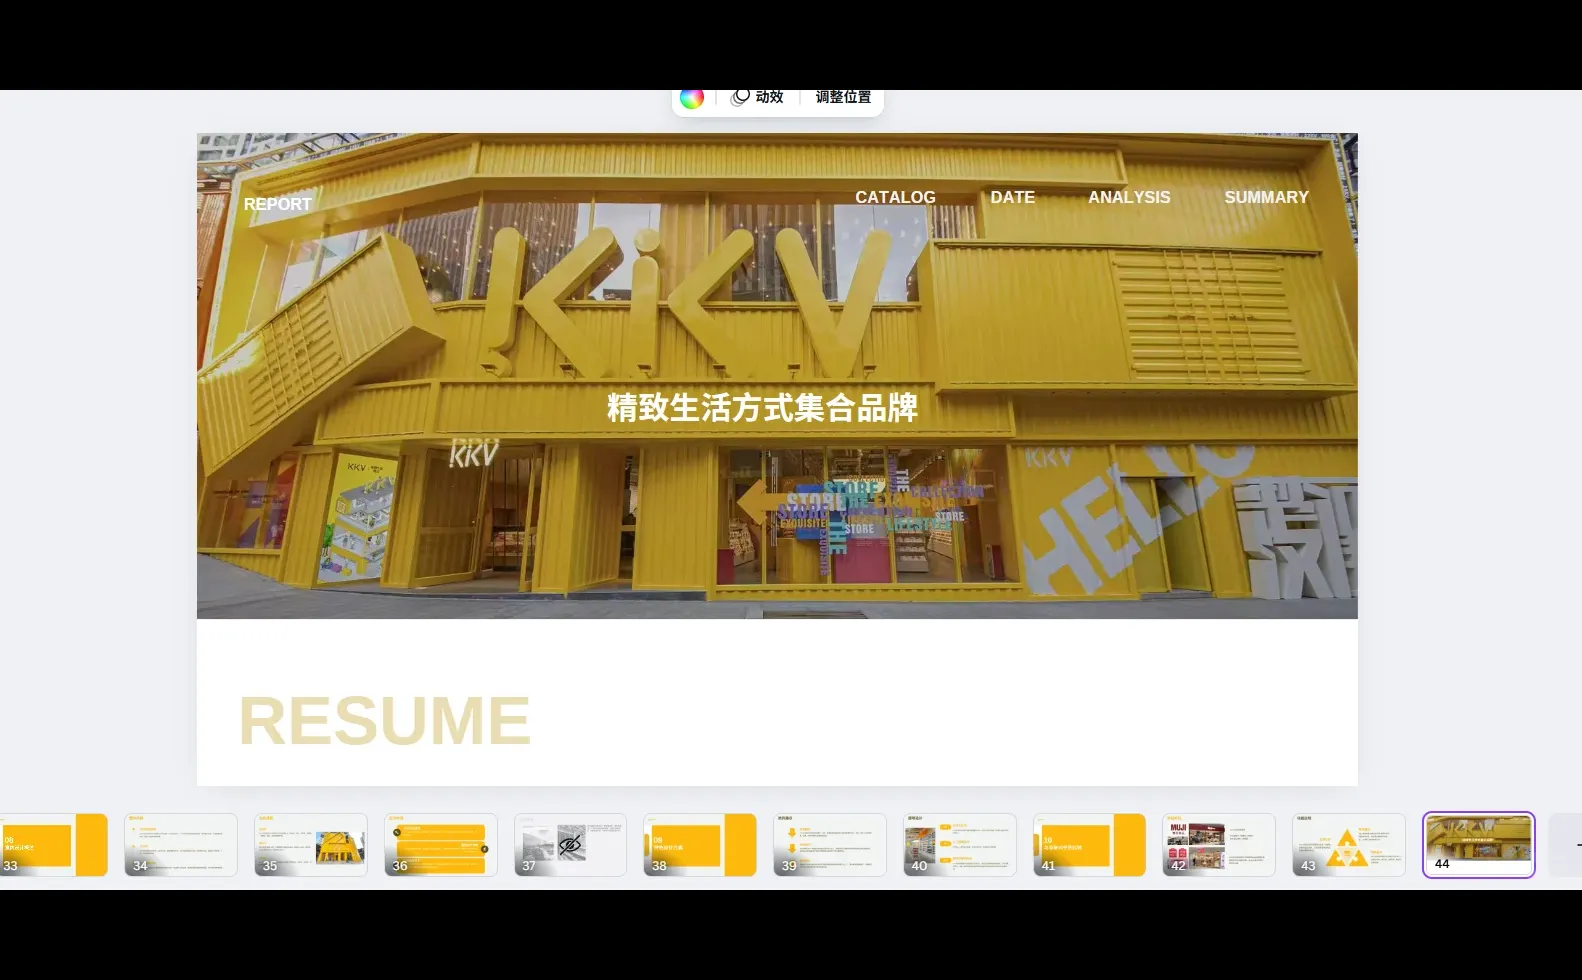Open slide 41 thumbnail
The height and width of the screenshot is (980, 1582).
[x=1089, y=845]
